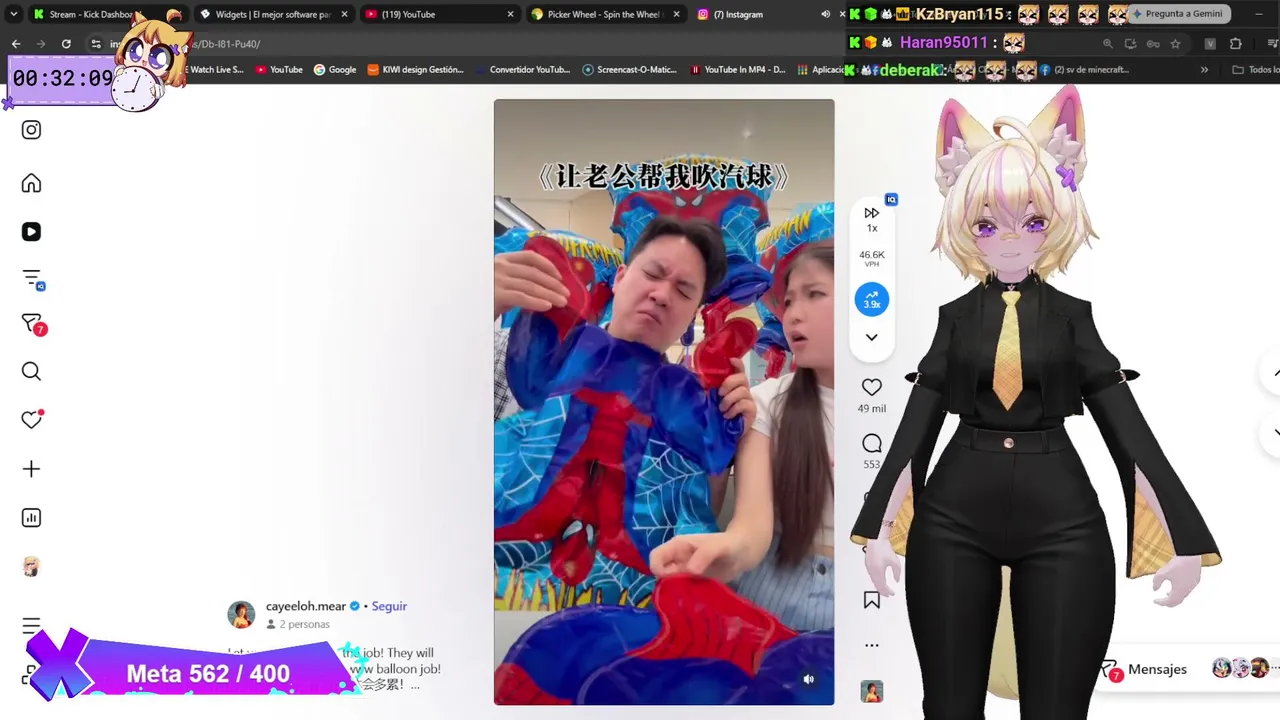Close the Picker Wheel browser tab
The image size is (1280, 720).
676,14
